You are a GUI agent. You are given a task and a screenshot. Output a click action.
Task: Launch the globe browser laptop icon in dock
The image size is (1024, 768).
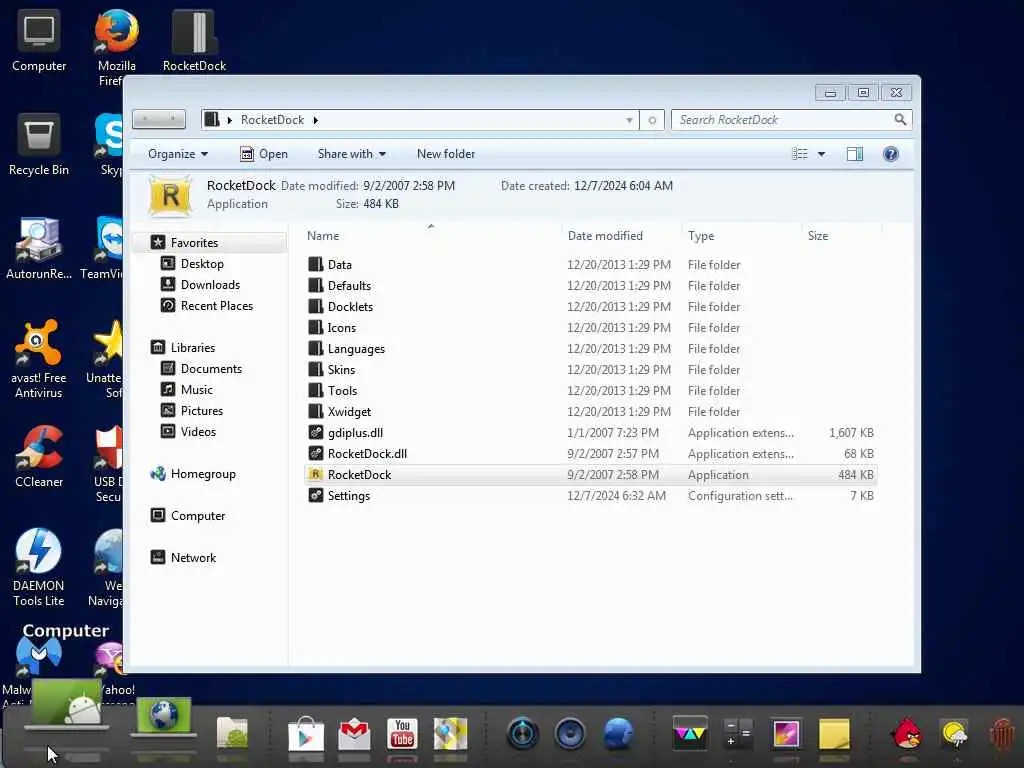pyautogui.click(x=163, y=716)
